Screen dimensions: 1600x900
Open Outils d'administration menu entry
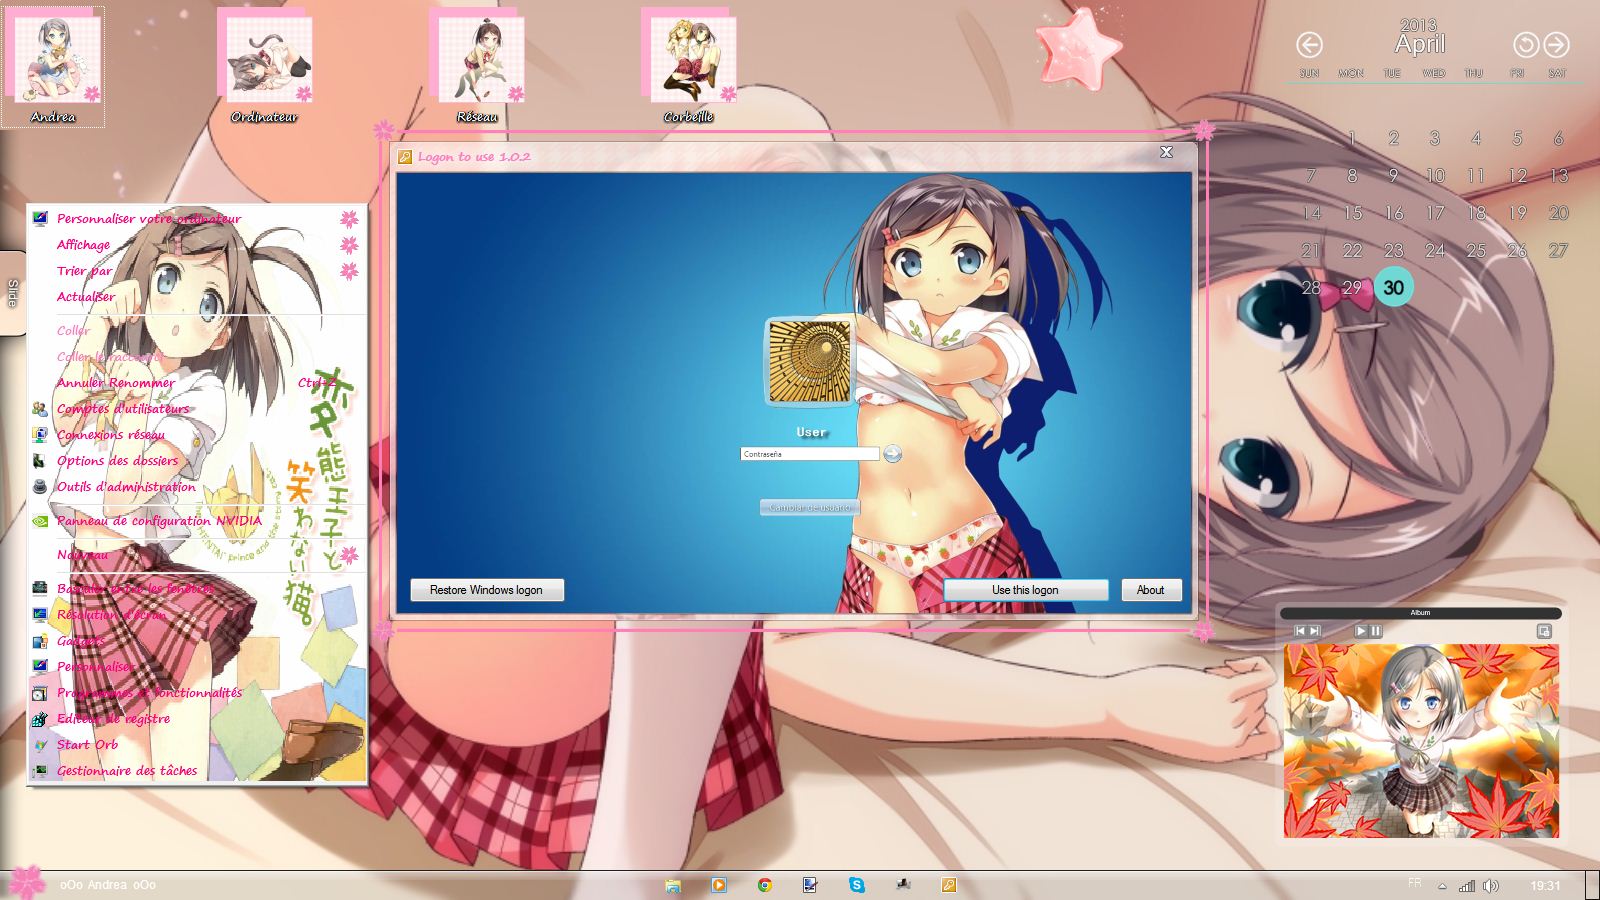198,486
